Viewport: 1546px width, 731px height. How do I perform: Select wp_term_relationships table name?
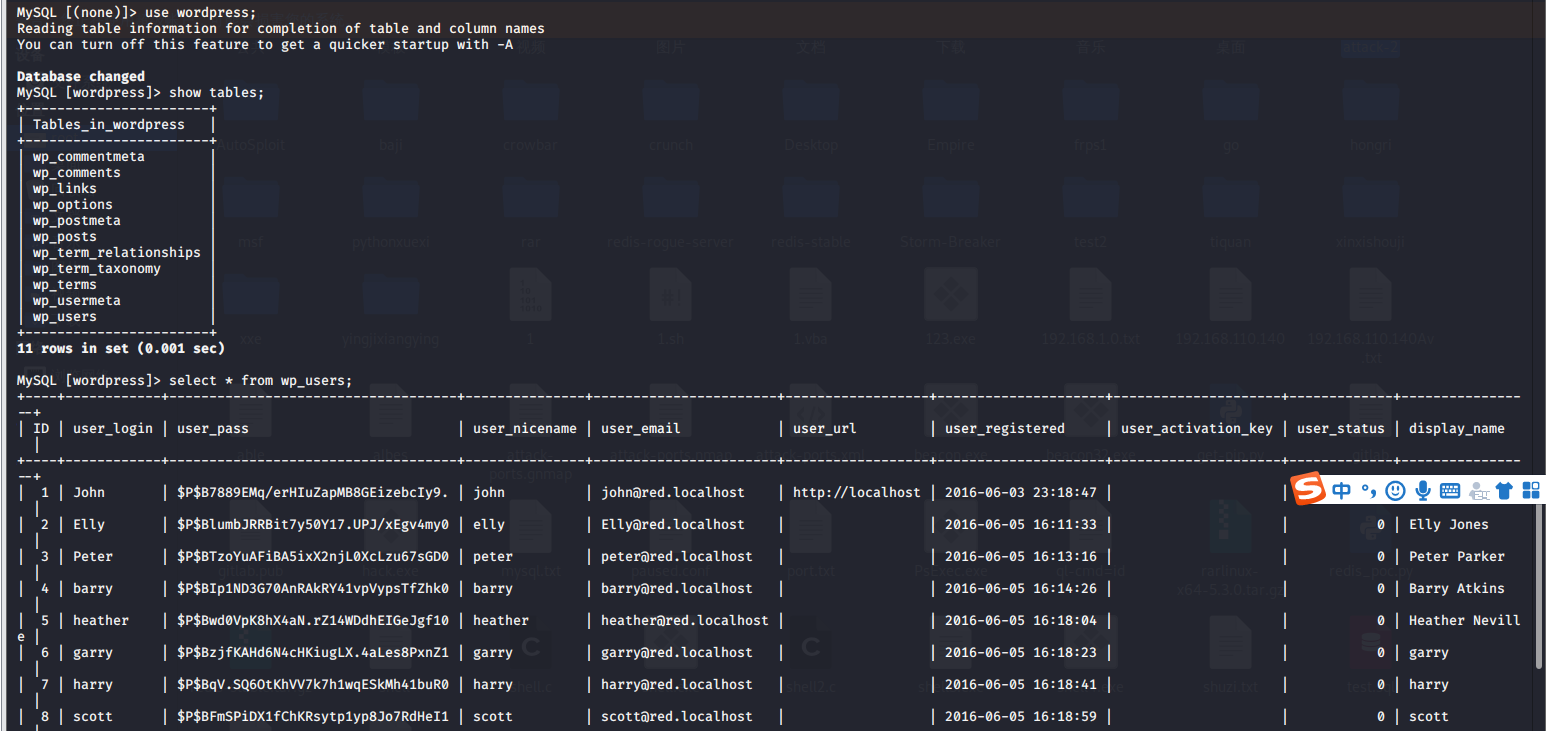pyautogui.click(x=117, y=252)
